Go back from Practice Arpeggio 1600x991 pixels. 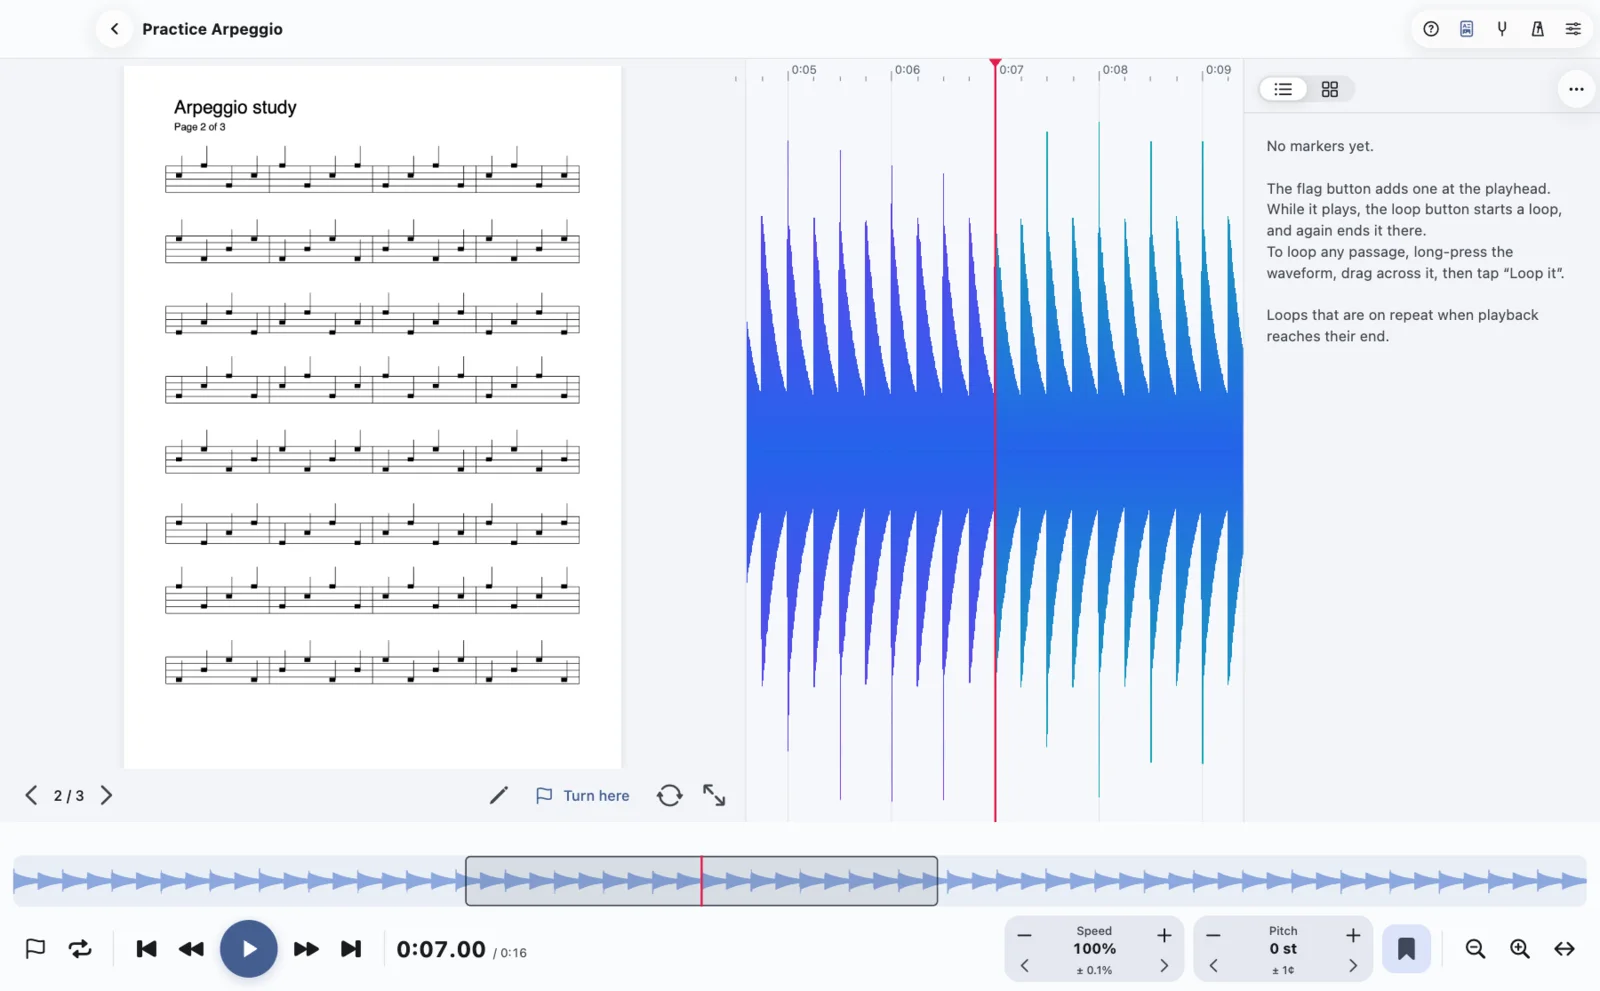(x=115, y=29)
